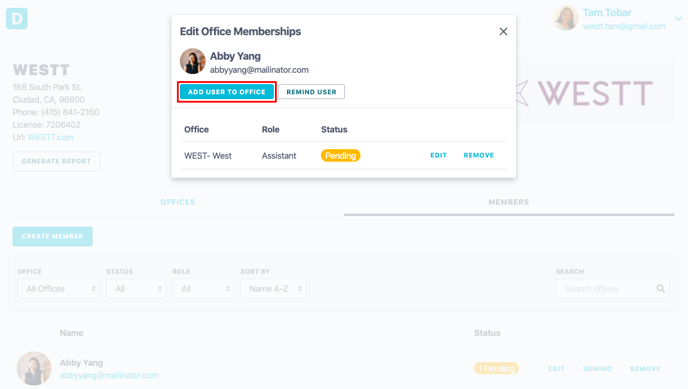Expand the user account menu chevron
Screen dimensions: 688x389
678,19
